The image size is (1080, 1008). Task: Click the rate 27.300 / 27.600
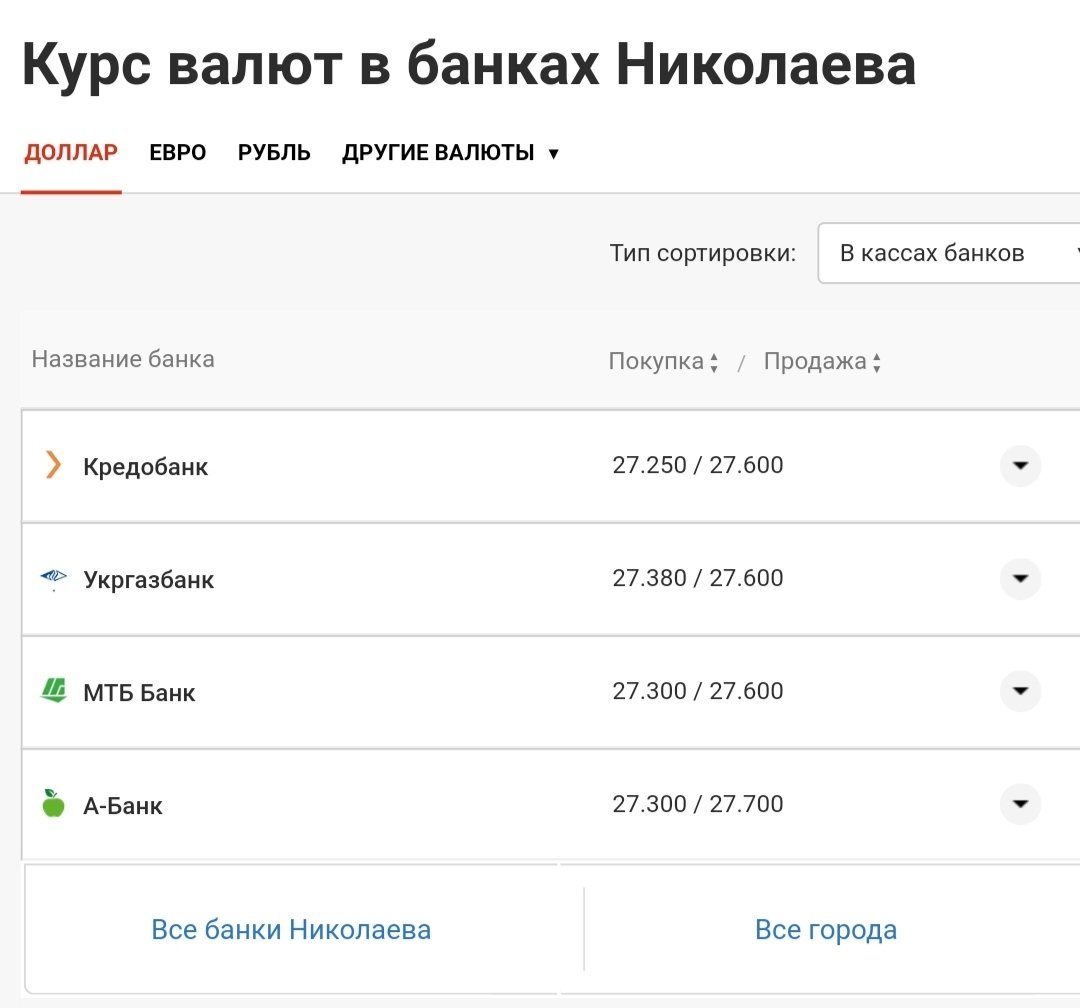[698, 691]
